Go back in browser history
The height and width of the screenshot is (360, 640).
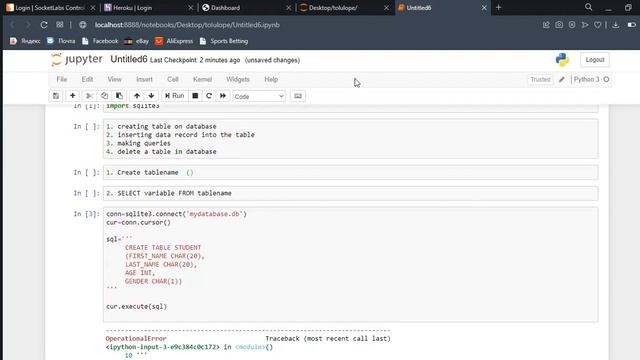(x=12, y=25)
